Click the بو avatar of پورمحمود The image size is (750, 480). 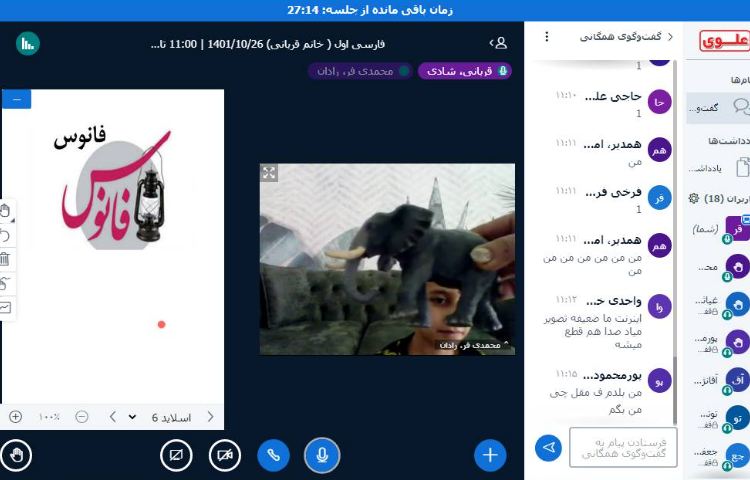[659, 381]
